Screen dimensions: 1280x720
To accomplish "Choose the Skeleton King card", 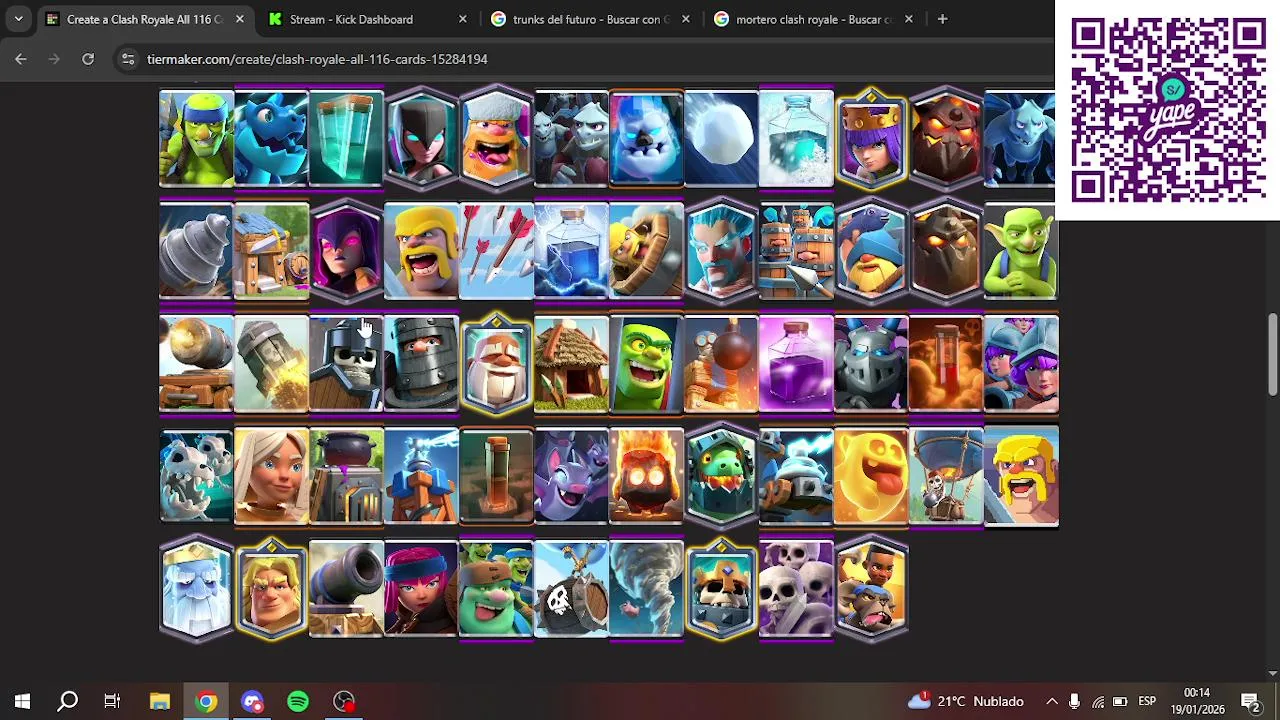I will pos(721,589).
